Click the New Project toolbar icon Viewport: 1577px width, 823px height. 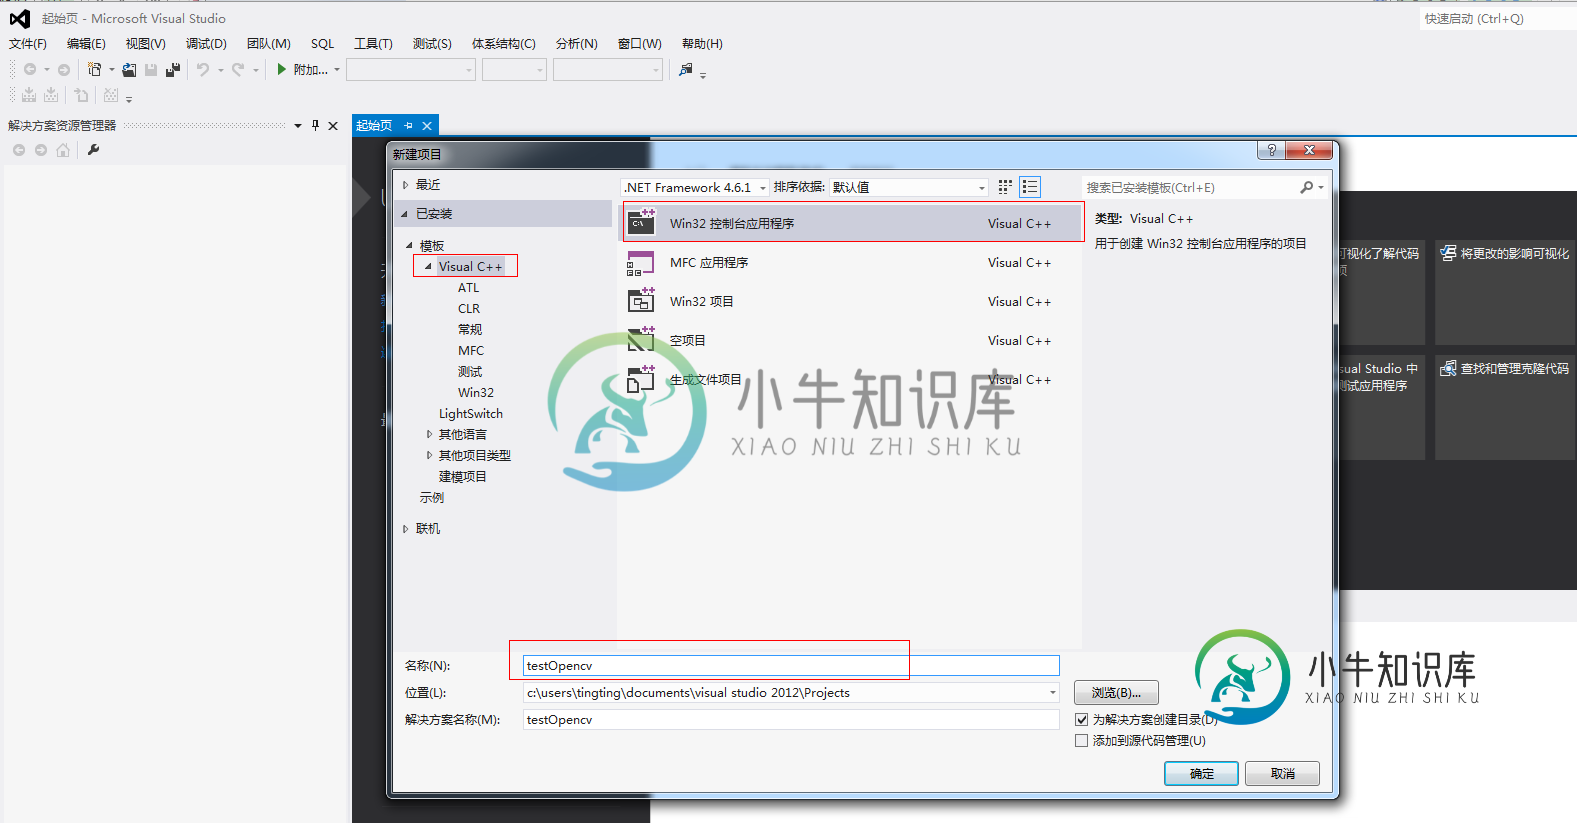[95, 70]
